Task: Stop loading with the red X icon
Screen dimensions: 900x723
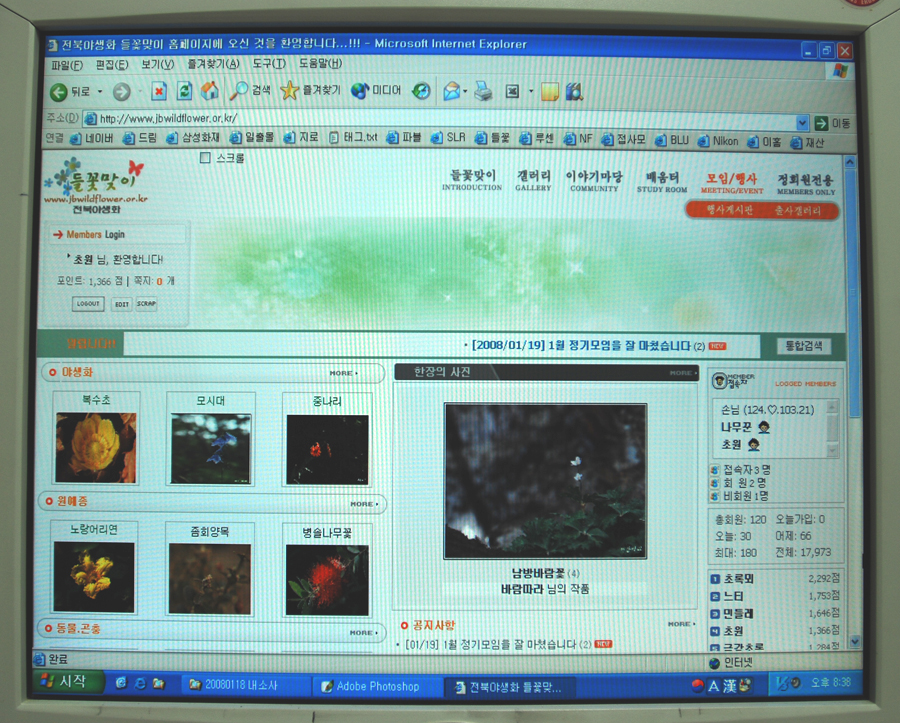Action: pyautogui.click(x=158, y=91)
